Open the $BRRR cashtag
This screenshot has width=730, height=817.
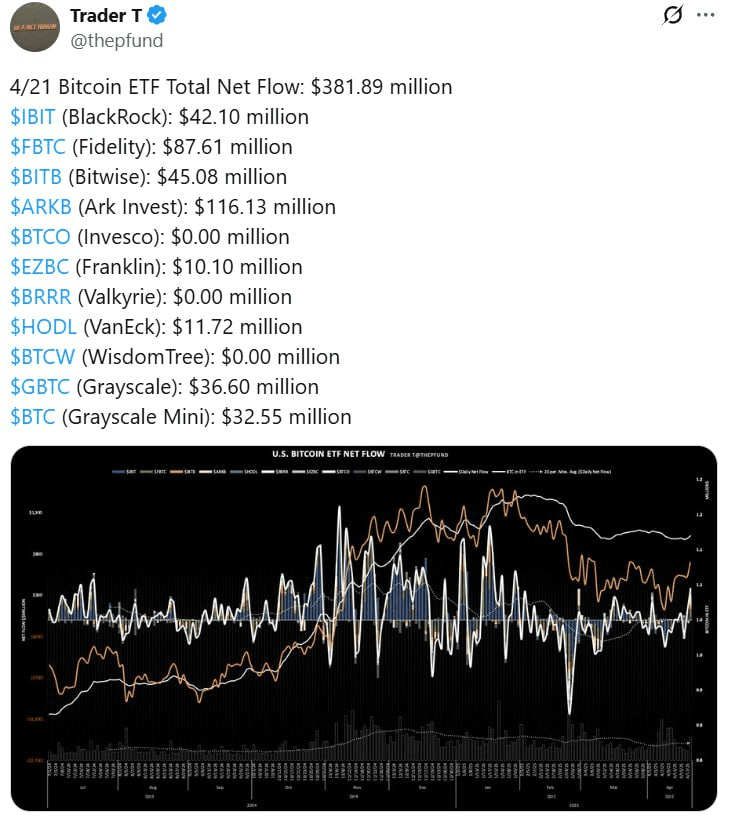tap(41, 297)
